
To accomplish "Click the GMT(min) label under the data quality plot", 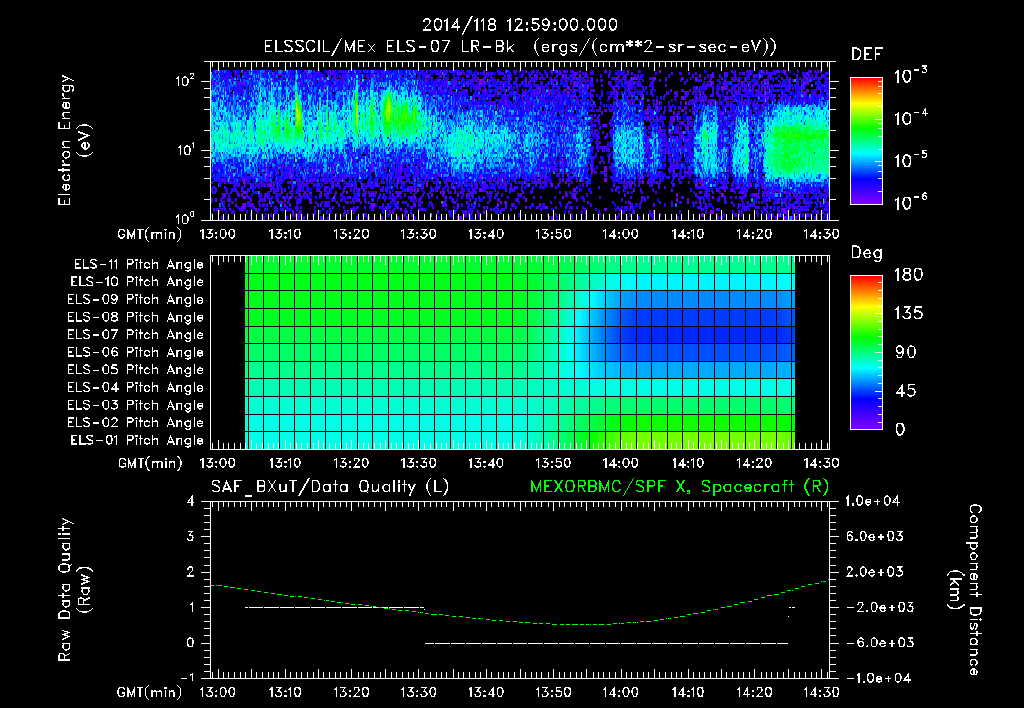I will coord(150,692).
